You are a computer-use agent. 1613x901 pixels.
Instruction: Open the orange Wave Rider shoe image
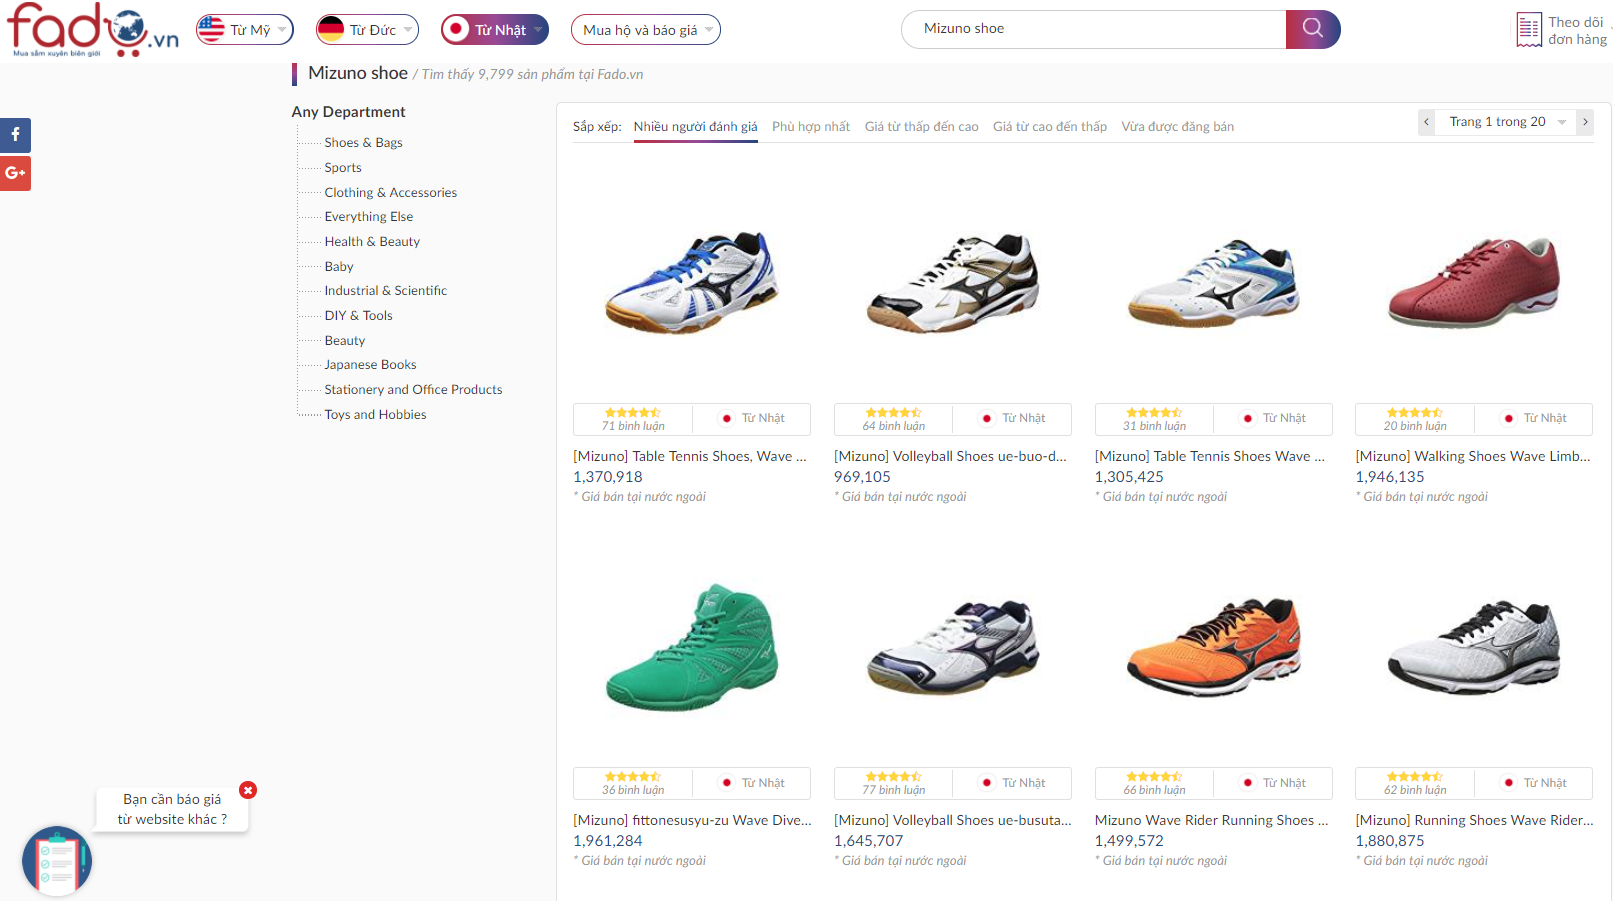tap(1214, 647)
